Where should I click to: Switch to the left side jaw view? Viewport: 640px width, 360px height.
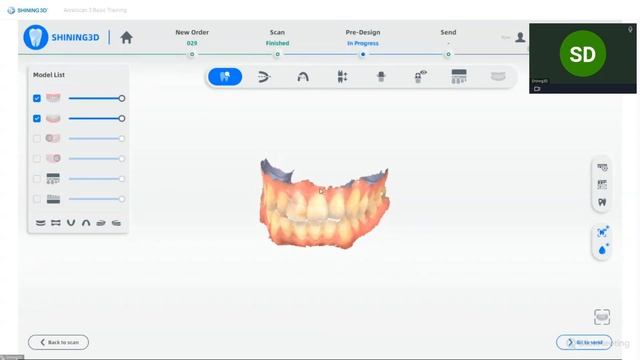point(101,223)
